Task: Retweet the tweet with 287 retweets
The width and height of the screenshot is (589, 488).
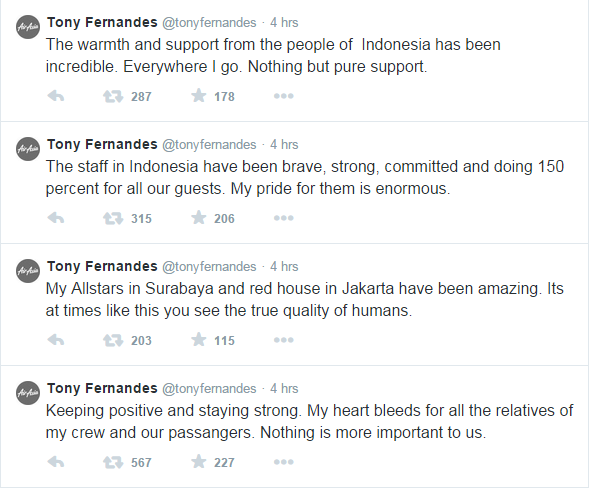Action: 113,97
